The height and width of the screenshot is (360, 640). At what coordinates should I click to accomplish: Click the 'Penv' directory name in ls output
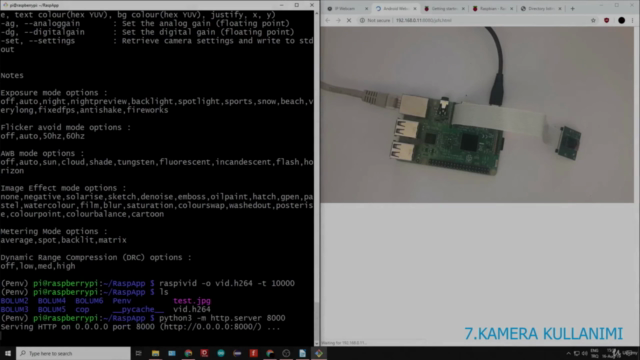click(122, 301)
